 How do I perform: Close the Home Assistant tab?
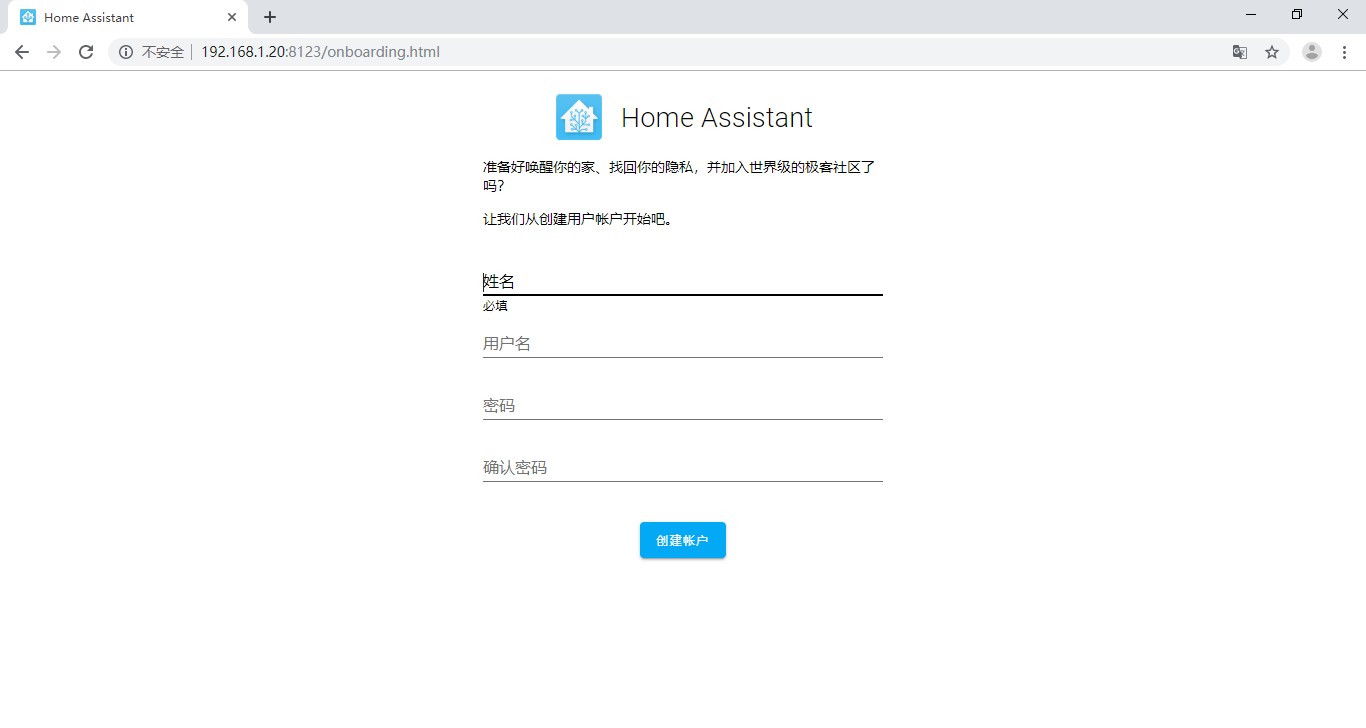[x=232, y=17]
